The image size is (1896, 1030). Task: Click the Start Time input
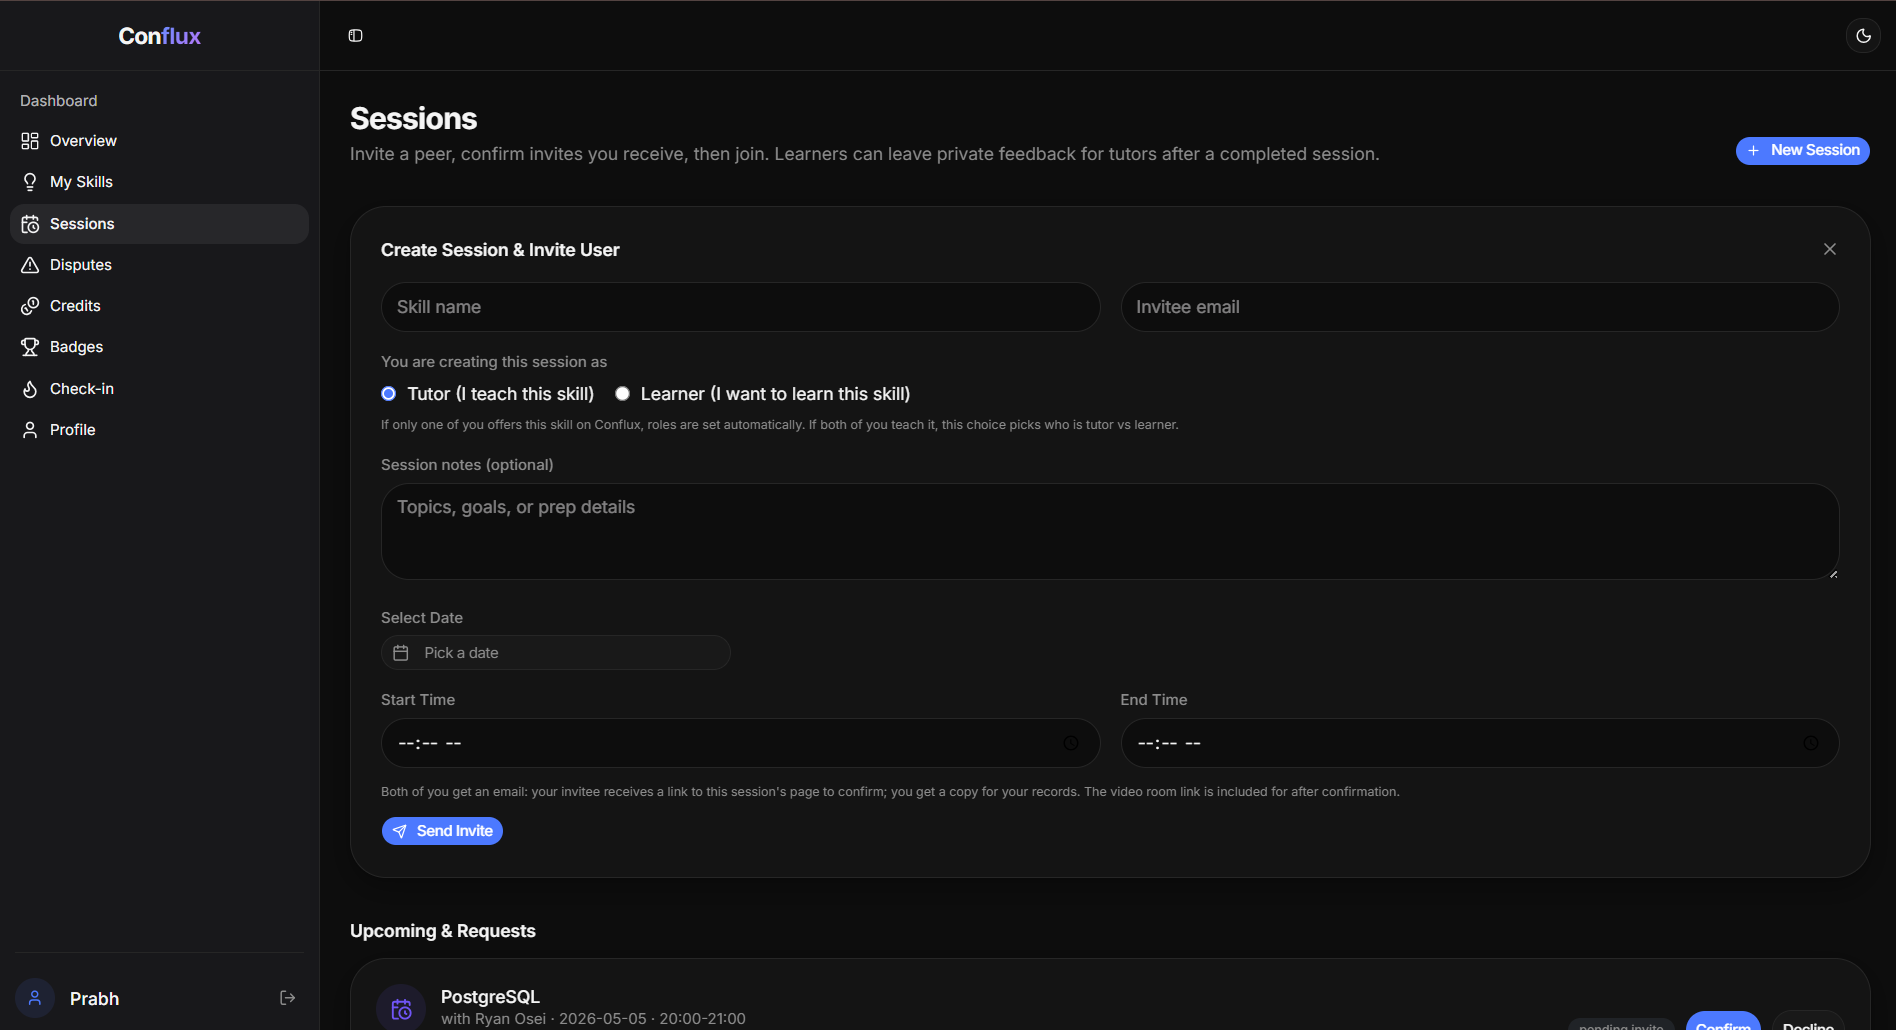740,743
